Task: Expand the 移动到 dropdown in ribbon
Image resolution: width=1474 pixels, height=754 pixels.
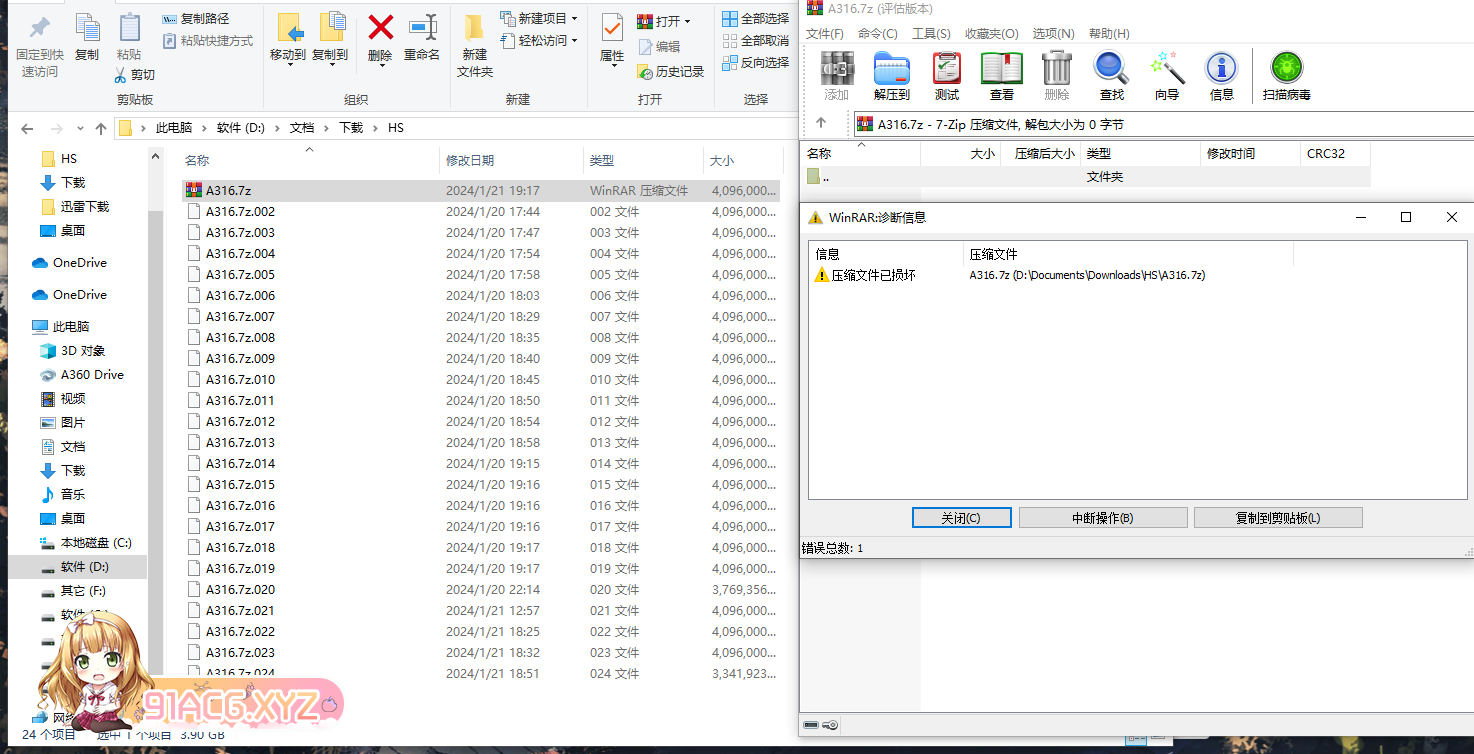Action: click(x=288, y=56)
